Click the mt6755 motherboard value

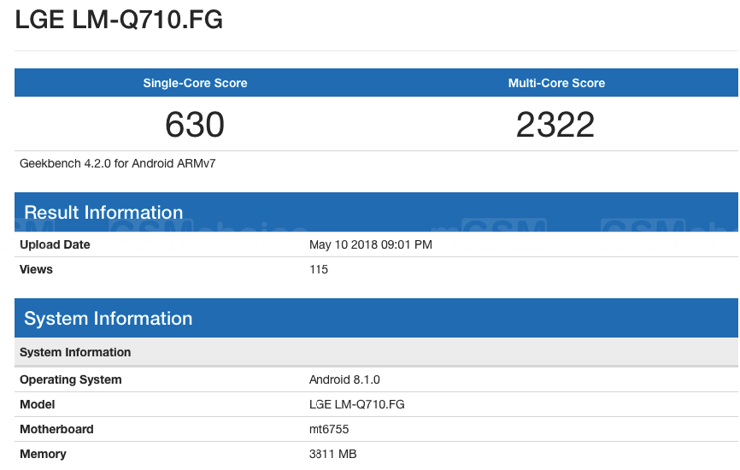(329, 429)
